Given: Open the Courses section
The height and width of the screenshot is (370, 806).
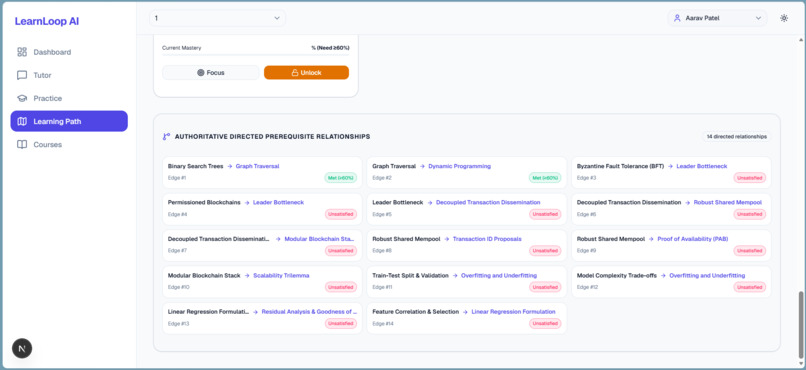Looking at the screenshot, I should tap(69, 144).
